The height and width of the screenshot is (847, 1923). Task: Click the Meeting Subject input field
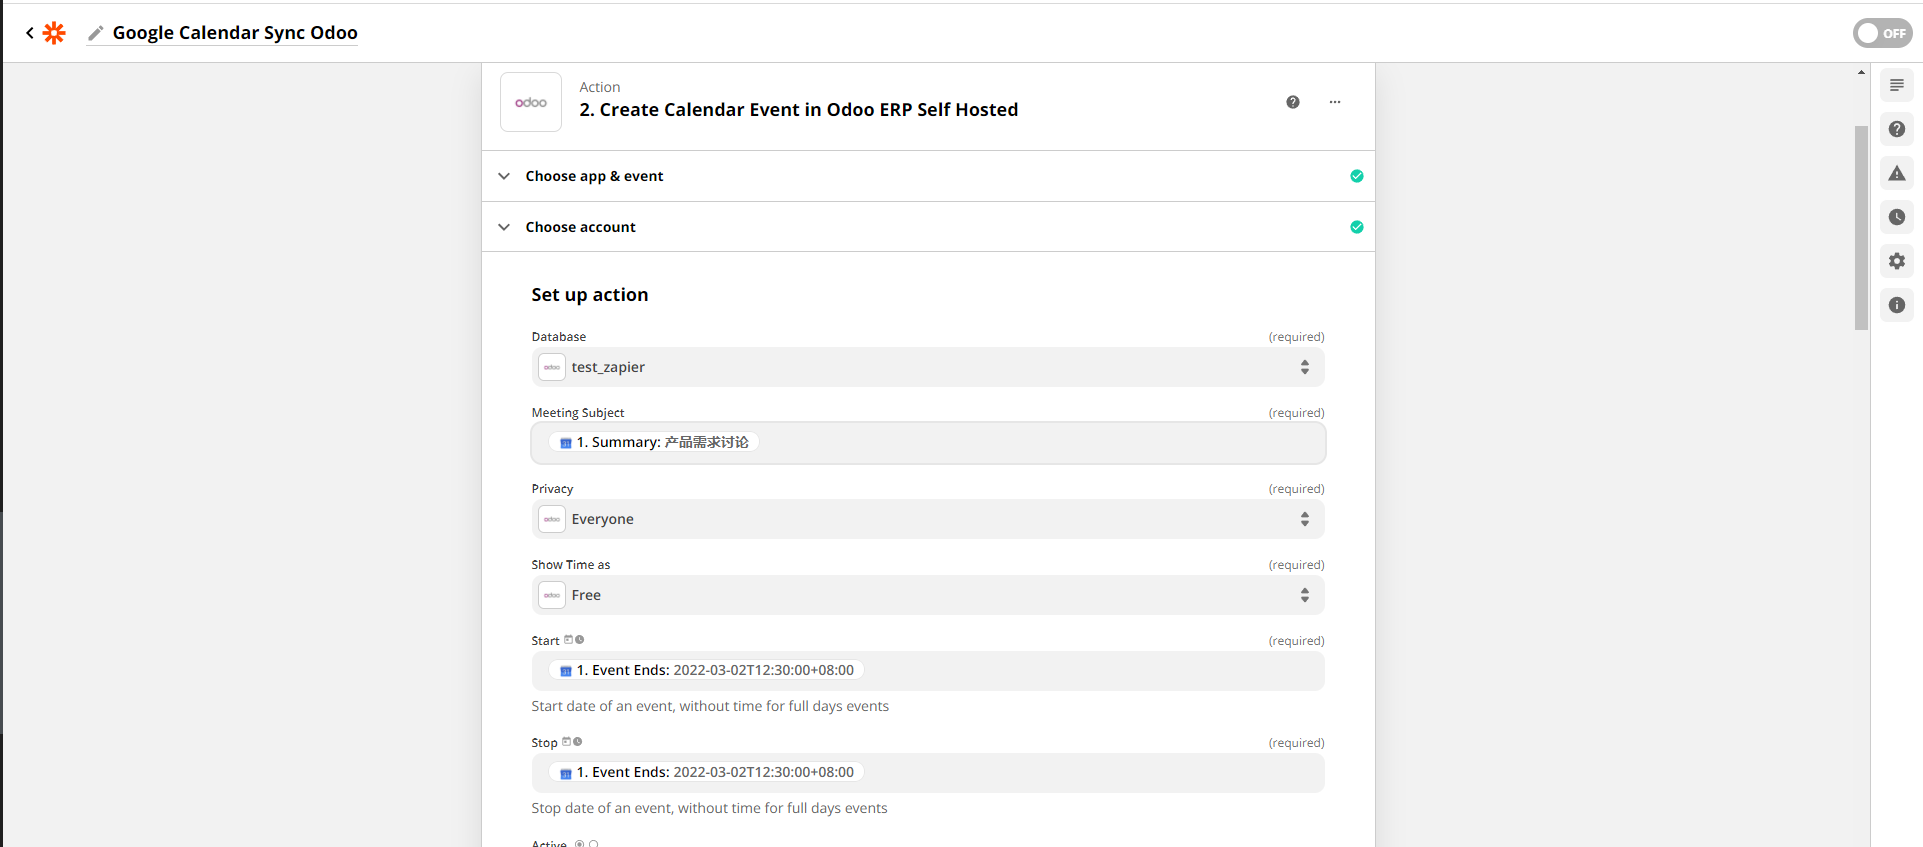[x=1040, y=443]
